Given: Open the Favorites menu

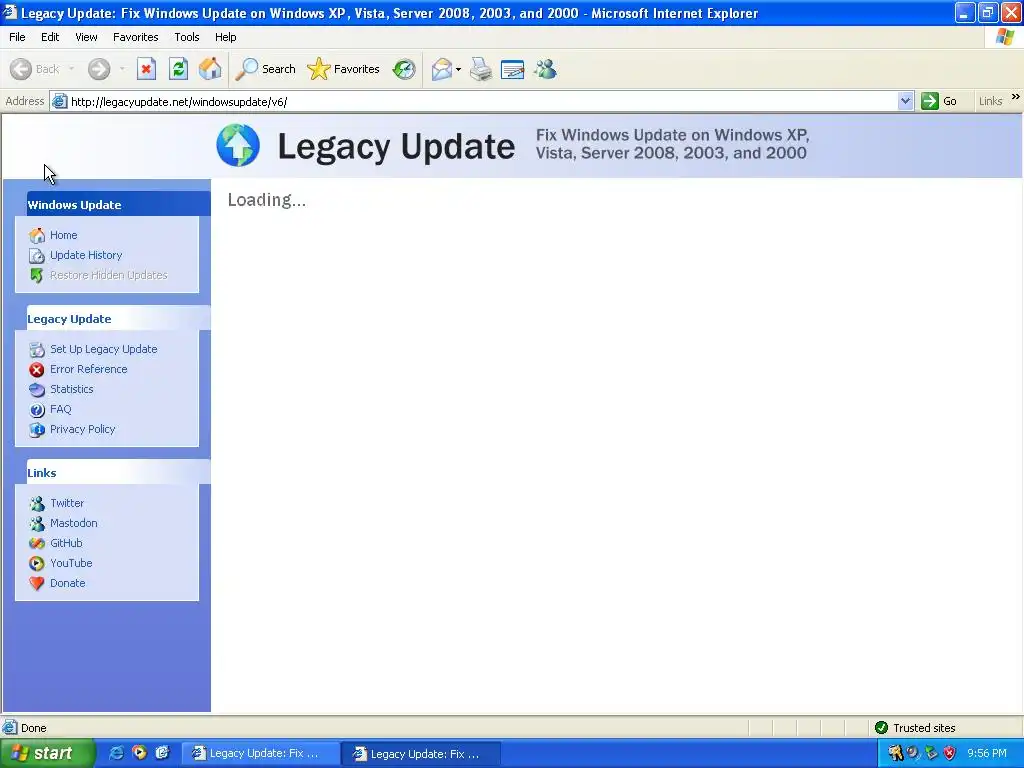Looking at the screenshot, I should click(135, 37).
